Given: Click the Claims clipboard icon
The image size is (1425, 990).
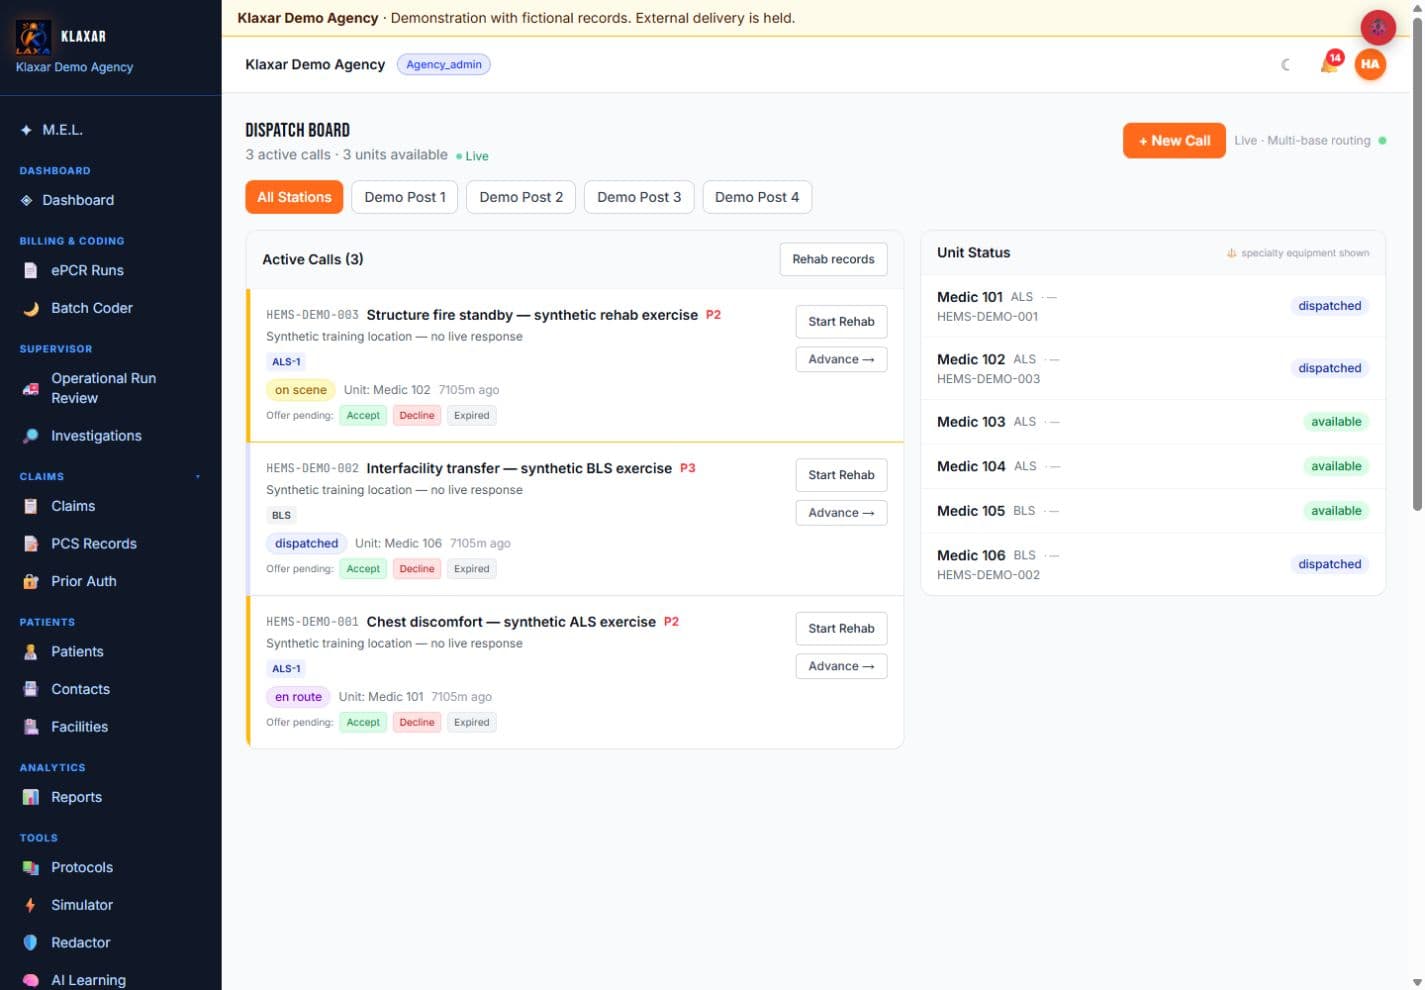Looking at the screenshot, I should [31, 506].
